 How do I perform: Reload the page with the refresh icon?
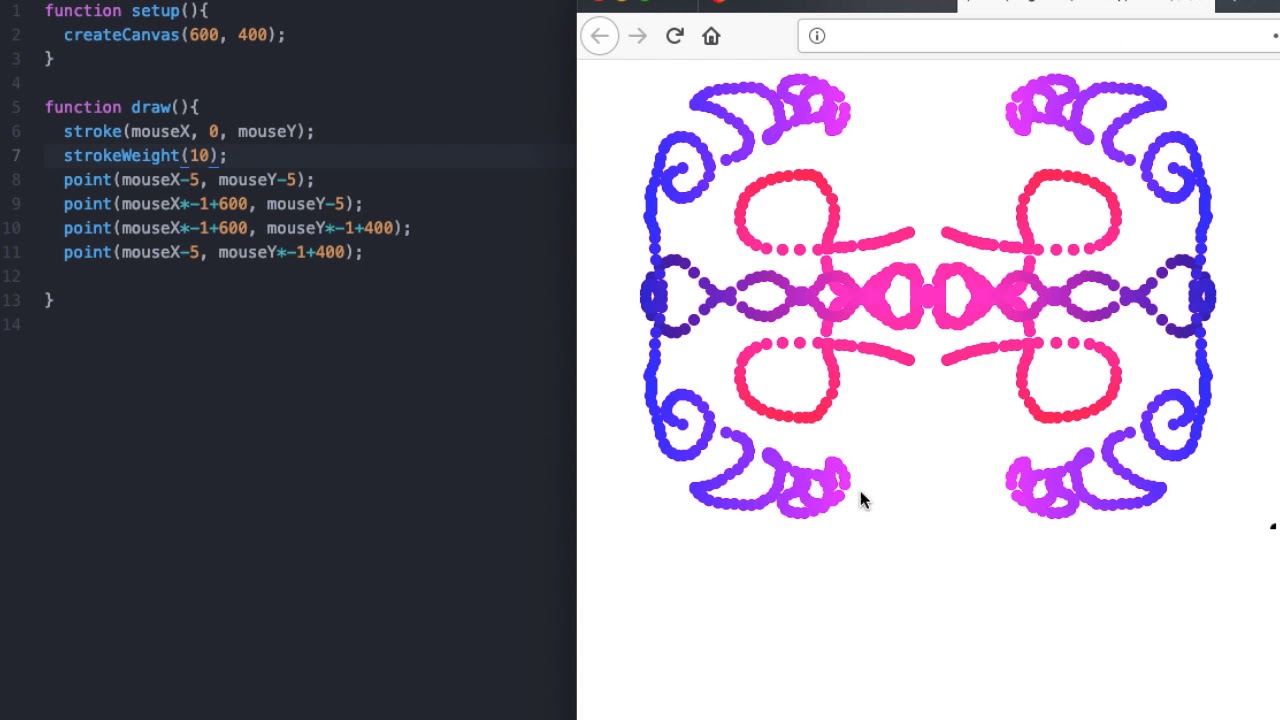click(674, 36)
